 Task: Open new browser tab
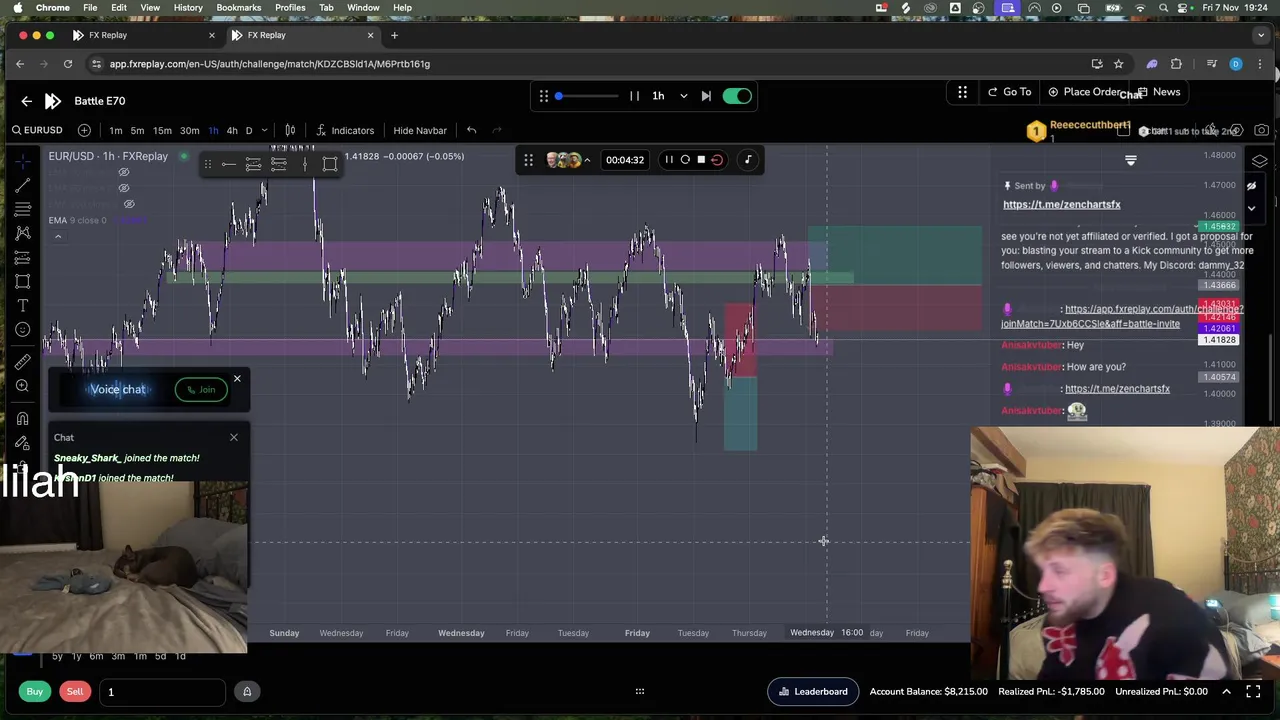(394, 35)
